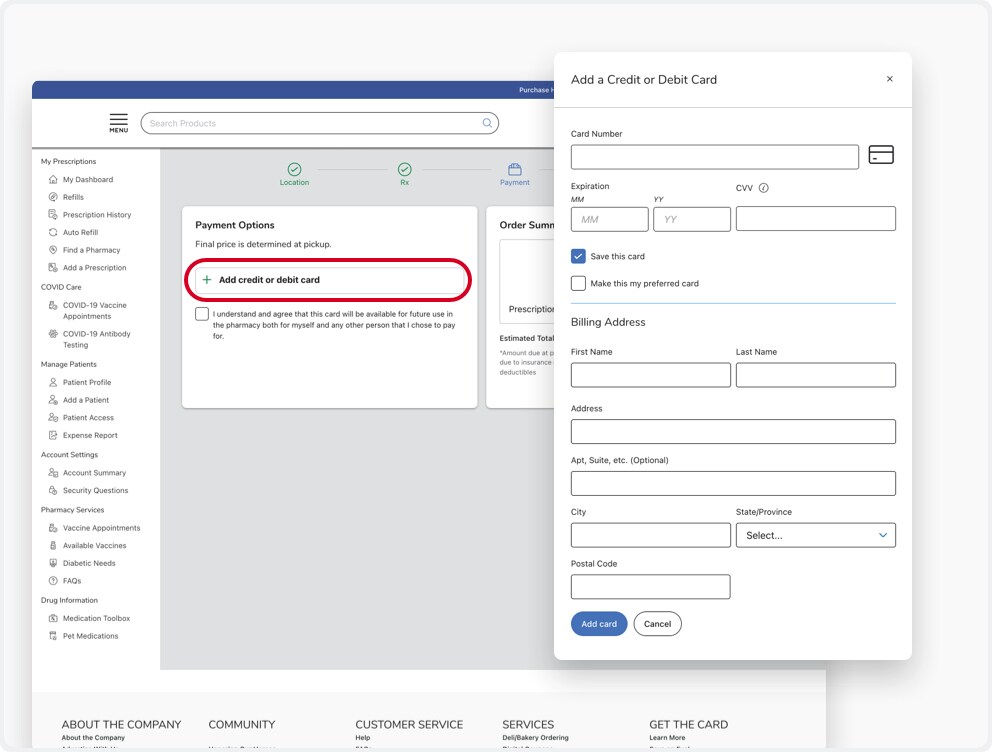Click the MM expiration month field

pyautogui.click(x=609, y=219)
